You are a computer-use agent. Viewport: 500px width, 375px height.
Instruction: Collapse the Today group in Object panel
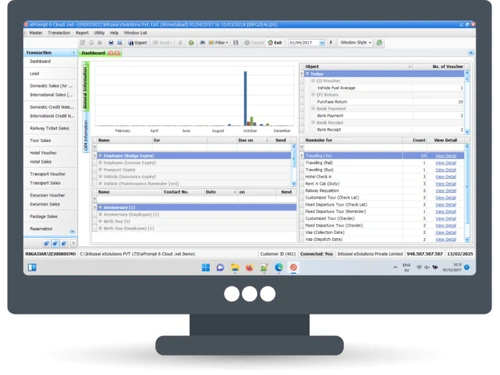(308, 74)
